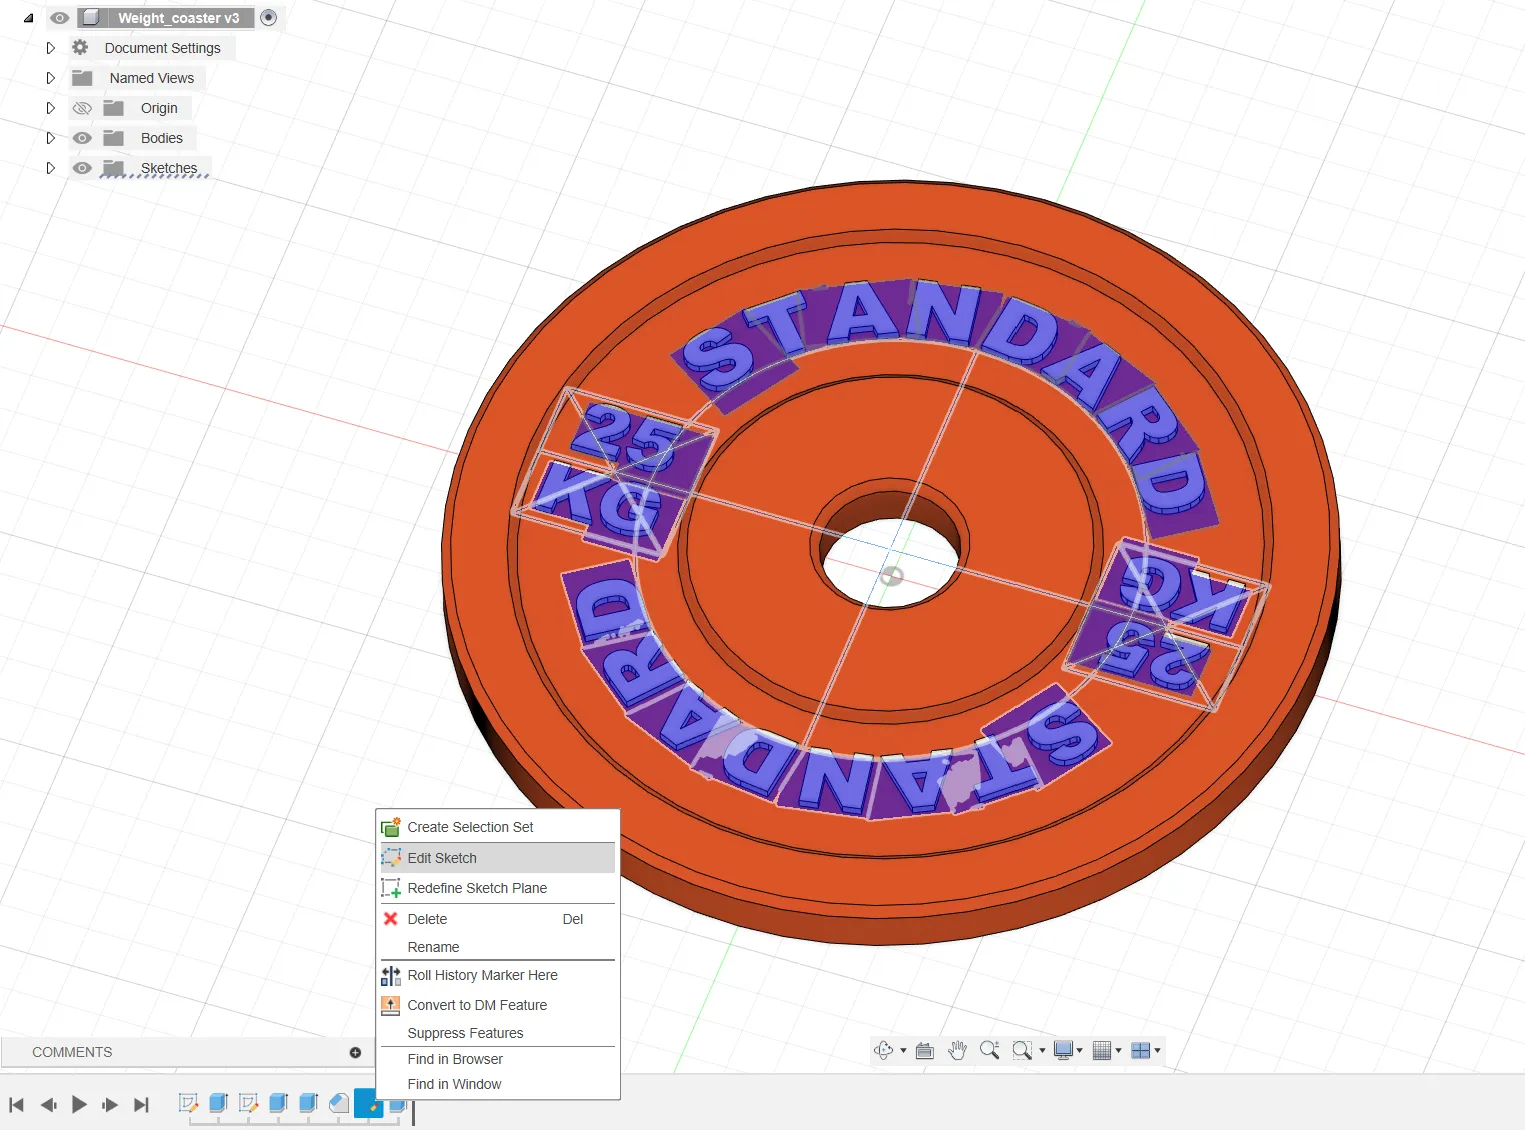1525x1130 pixels.
Task: Step forward one timeline feature
Action: tap(110, 1105)
